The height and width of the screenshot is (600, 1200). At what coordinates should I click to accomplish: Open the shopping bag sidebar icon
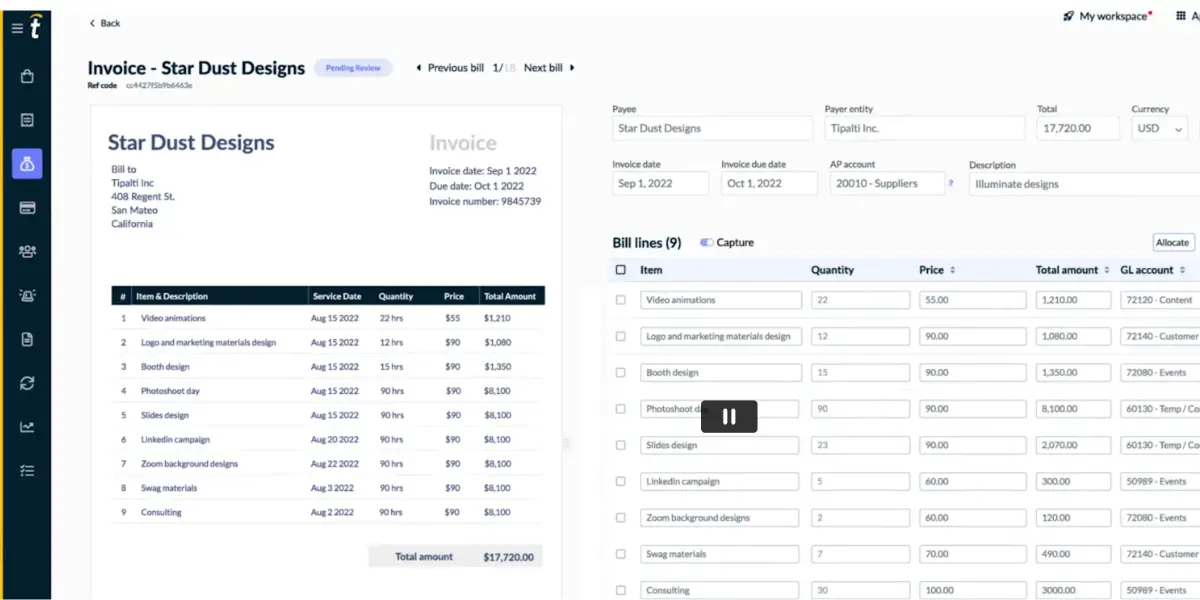pyautogui.click(x=27, y=76)
